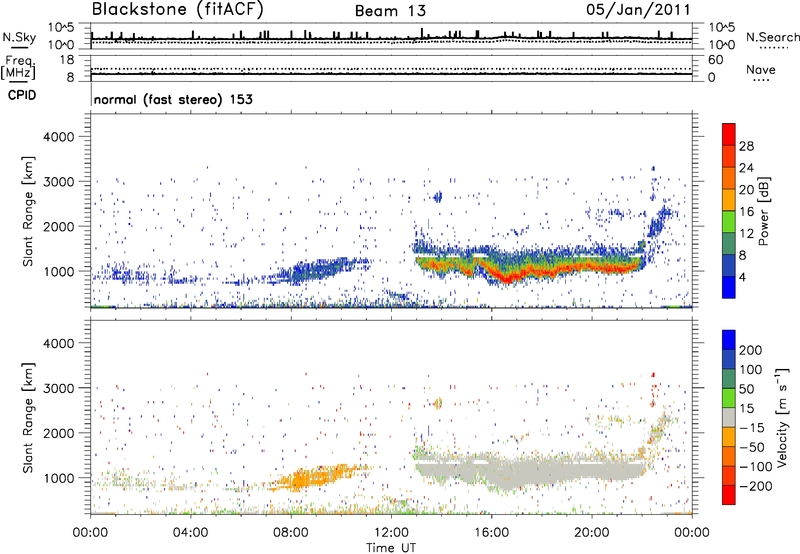Image resolution: width=800 pixels, height=554 pixels.
Task: Click the date "05/Jan/2011"
Action: coord(638,10)
